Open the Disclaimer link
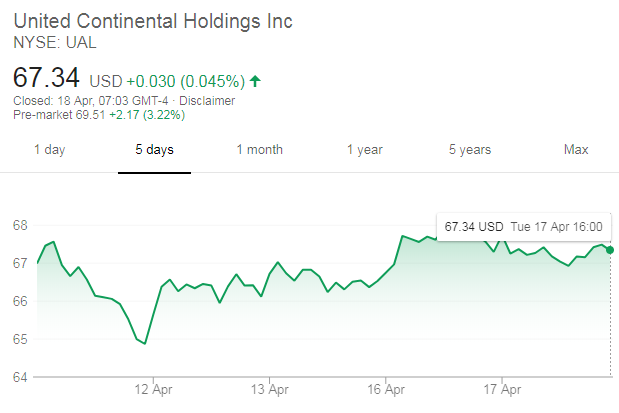The width and height of the screenshot is (619, 413). 208,101
